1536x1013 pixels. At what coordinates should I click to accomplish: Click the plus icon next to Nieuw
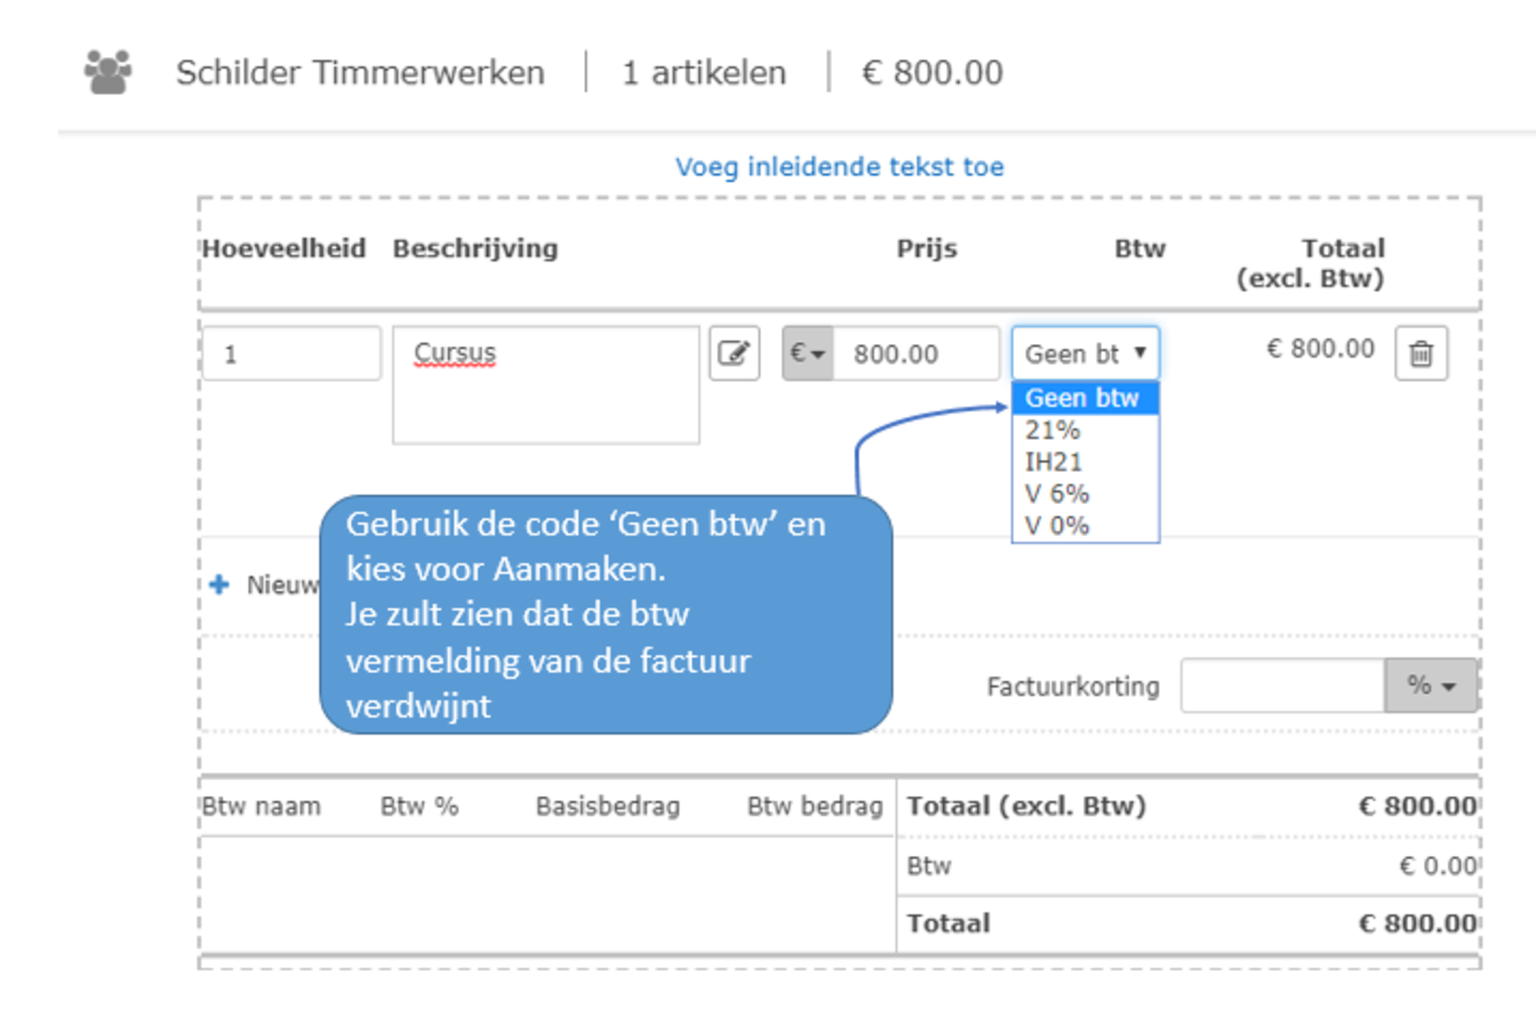(x=219, y=585)
